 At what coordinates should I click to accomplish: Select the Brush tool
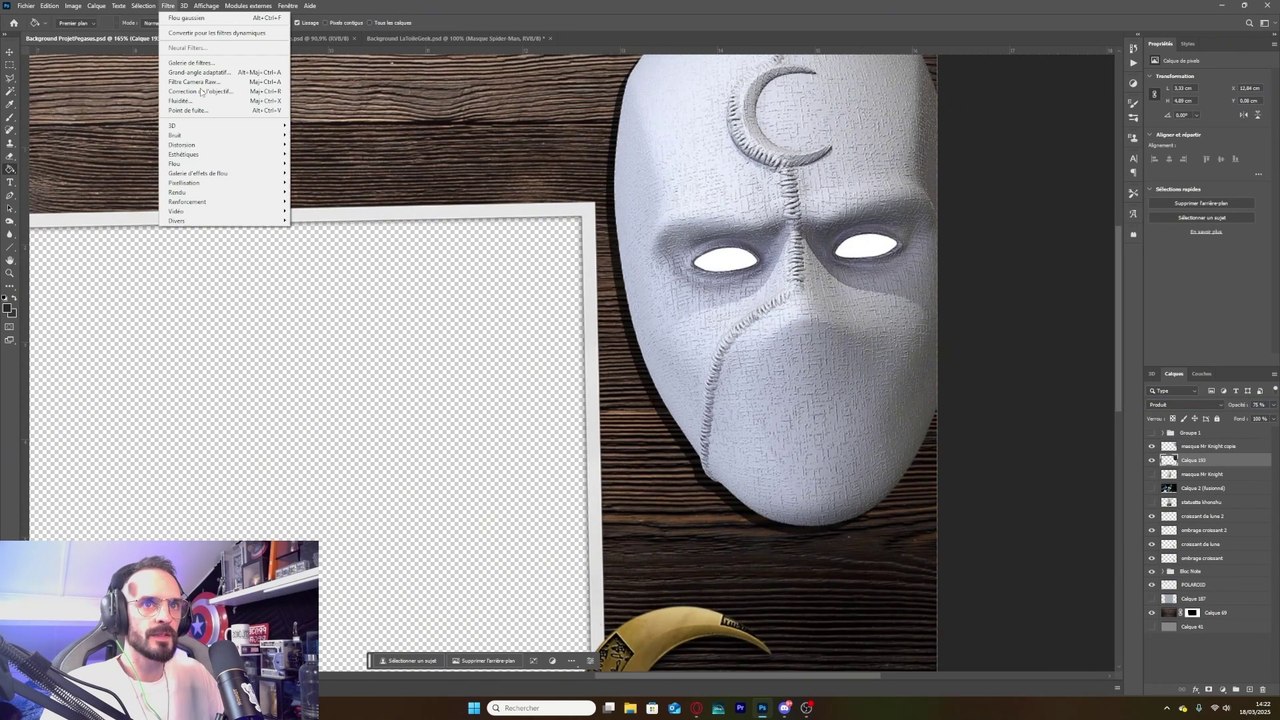(x=9, y=119)
